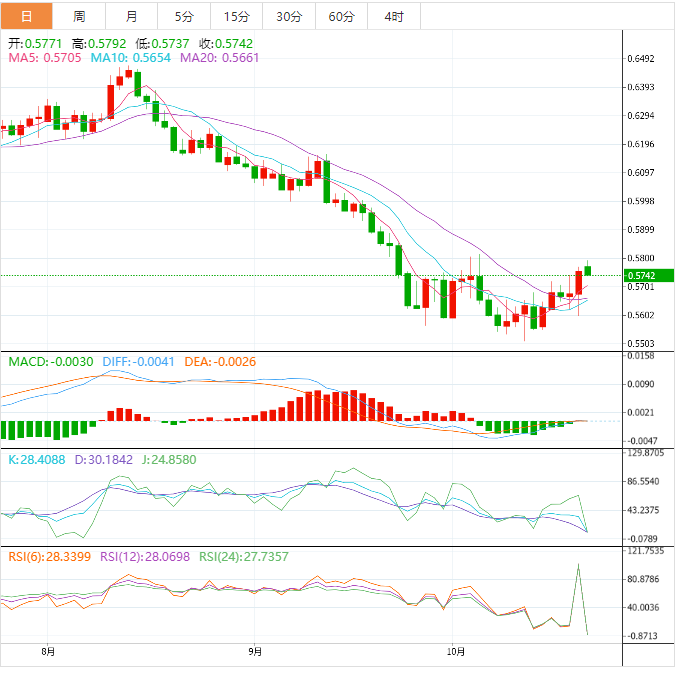
Task: Open the 4时 timeframe tab
Action: pyautogui.click(x=394, y=16)
